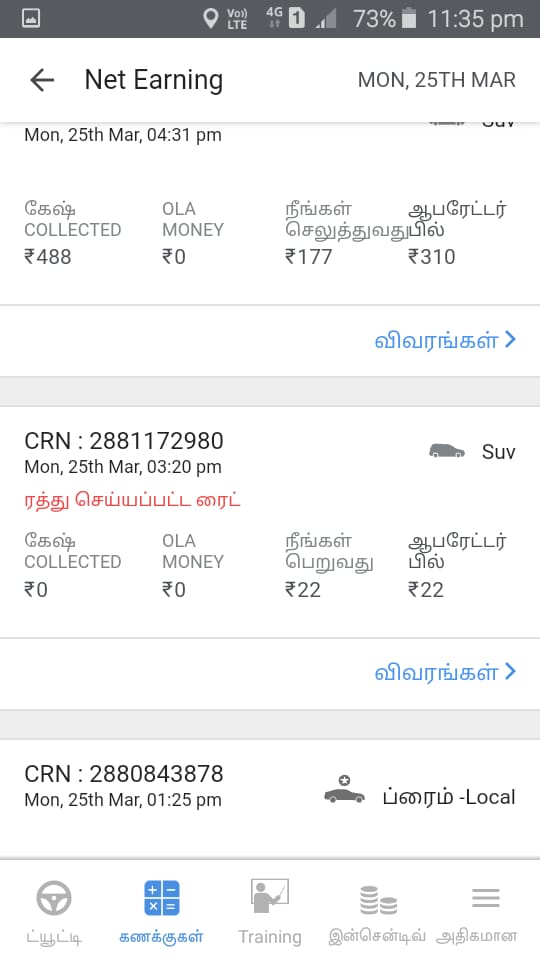540x960 pixels.
Task: Tap the red cancelled ride status text
Action: point(132,500)
